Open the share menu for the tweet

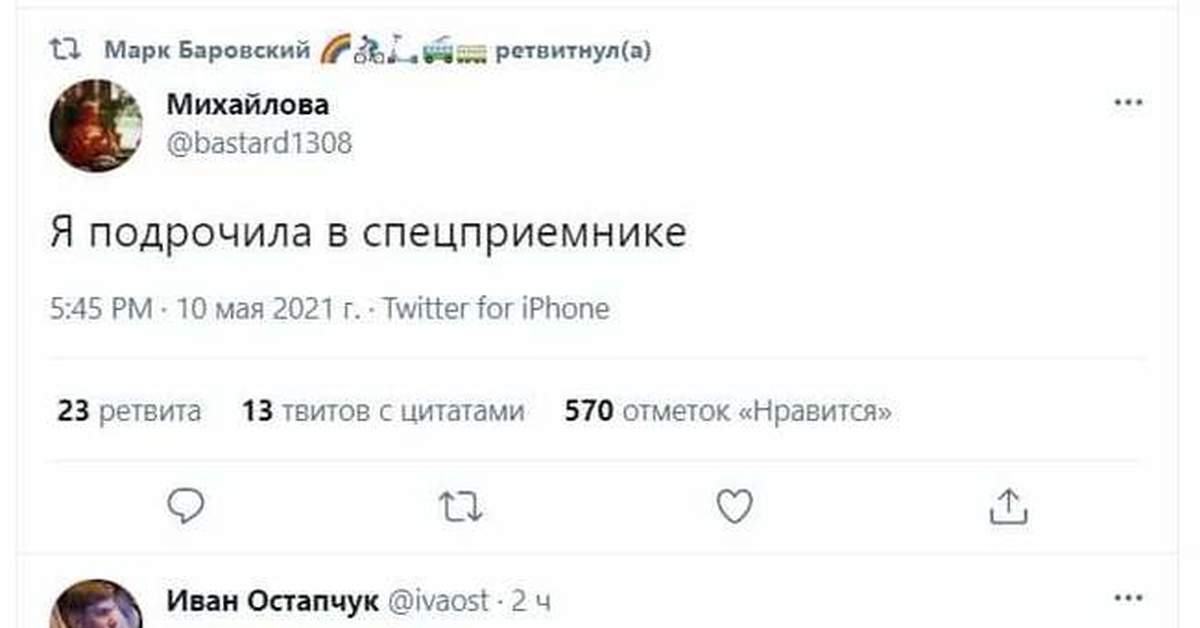click(x=1008, y=507)
